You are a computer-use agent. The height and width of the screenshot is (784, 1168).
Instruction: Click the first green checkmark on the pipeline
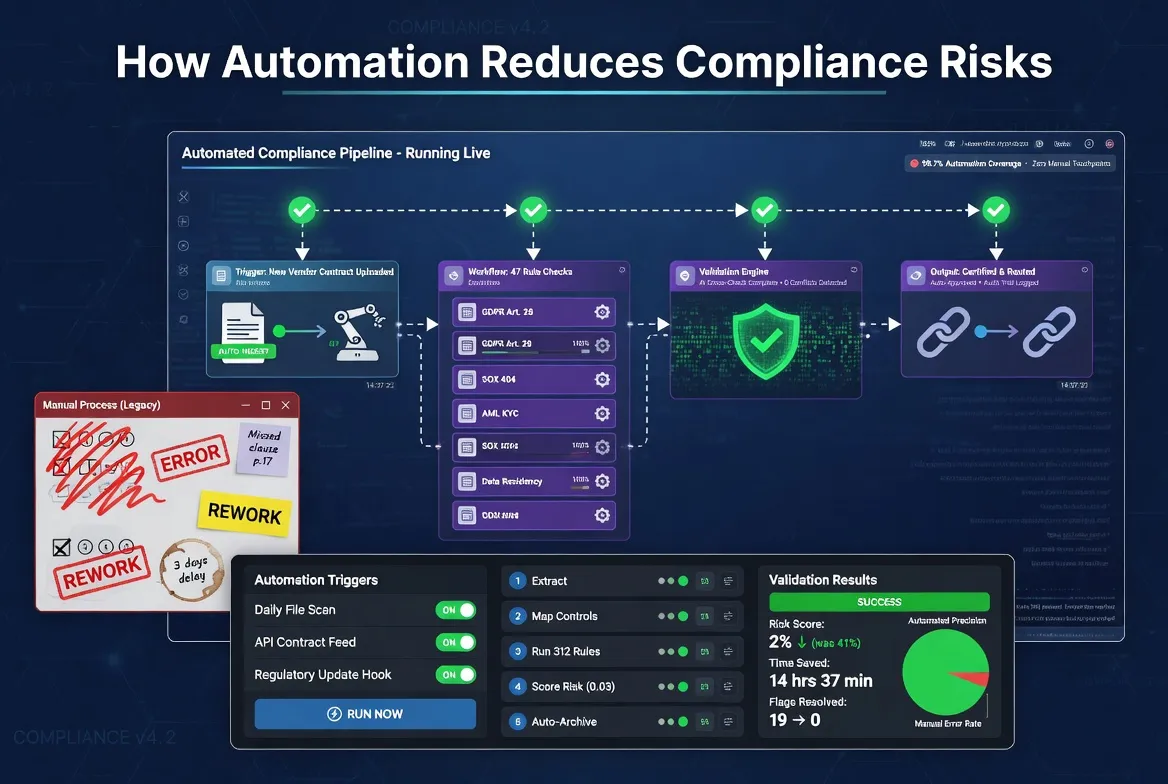pyautogui.click(x=301, y=210)
